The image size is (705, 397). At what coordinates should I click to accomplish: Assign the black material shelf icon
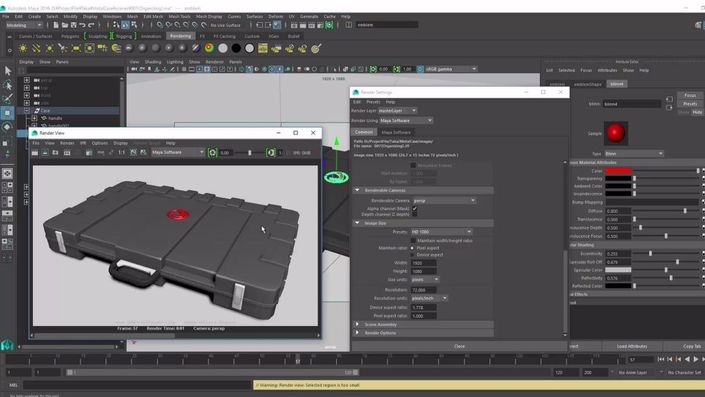[x=236, y=48]
